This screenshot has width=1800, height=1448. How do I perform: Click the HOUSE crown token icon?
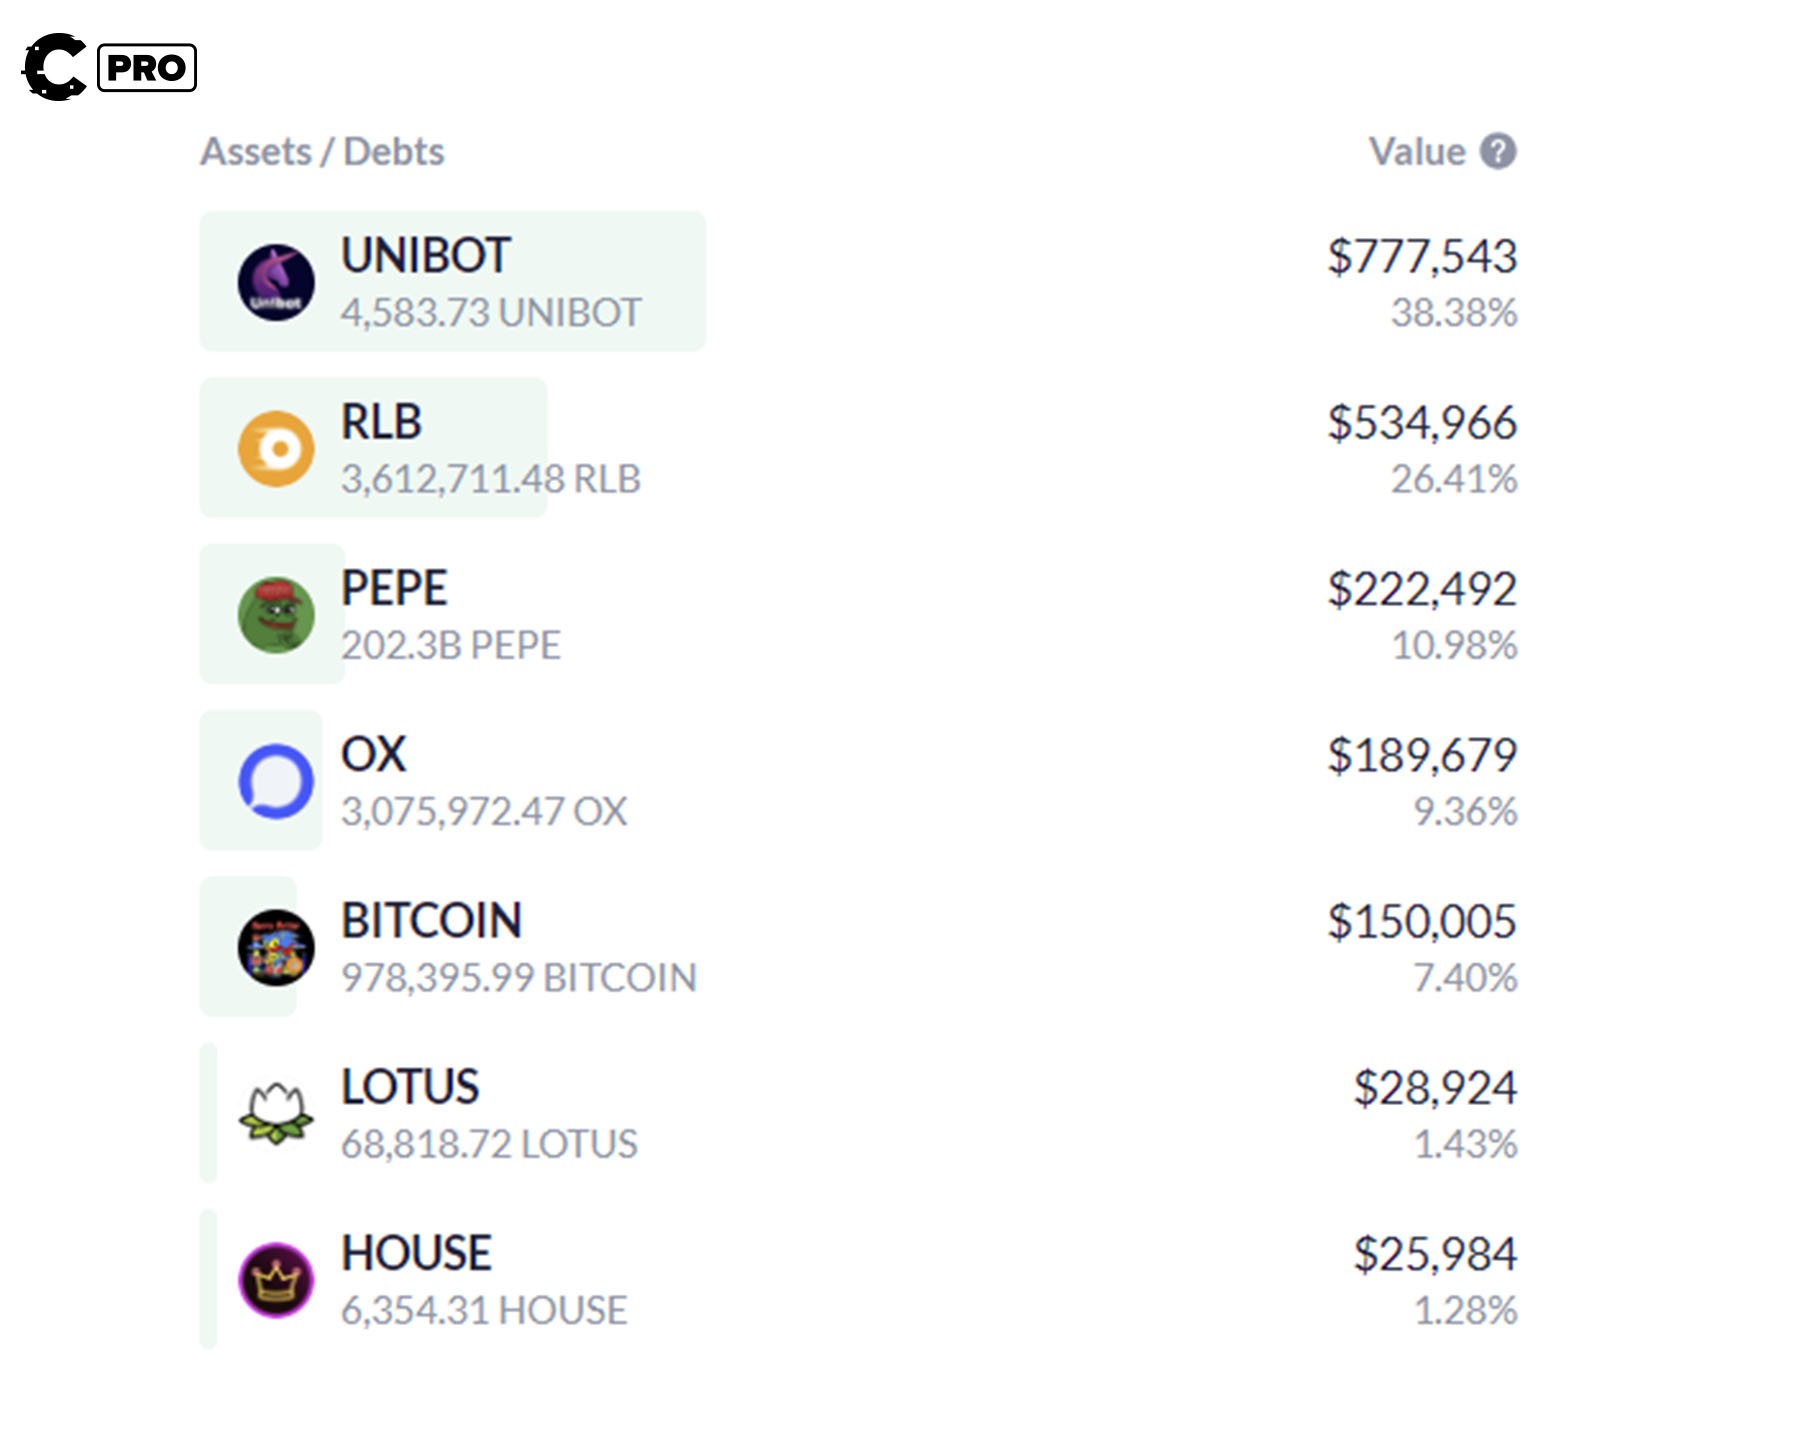click(276, 1280)
